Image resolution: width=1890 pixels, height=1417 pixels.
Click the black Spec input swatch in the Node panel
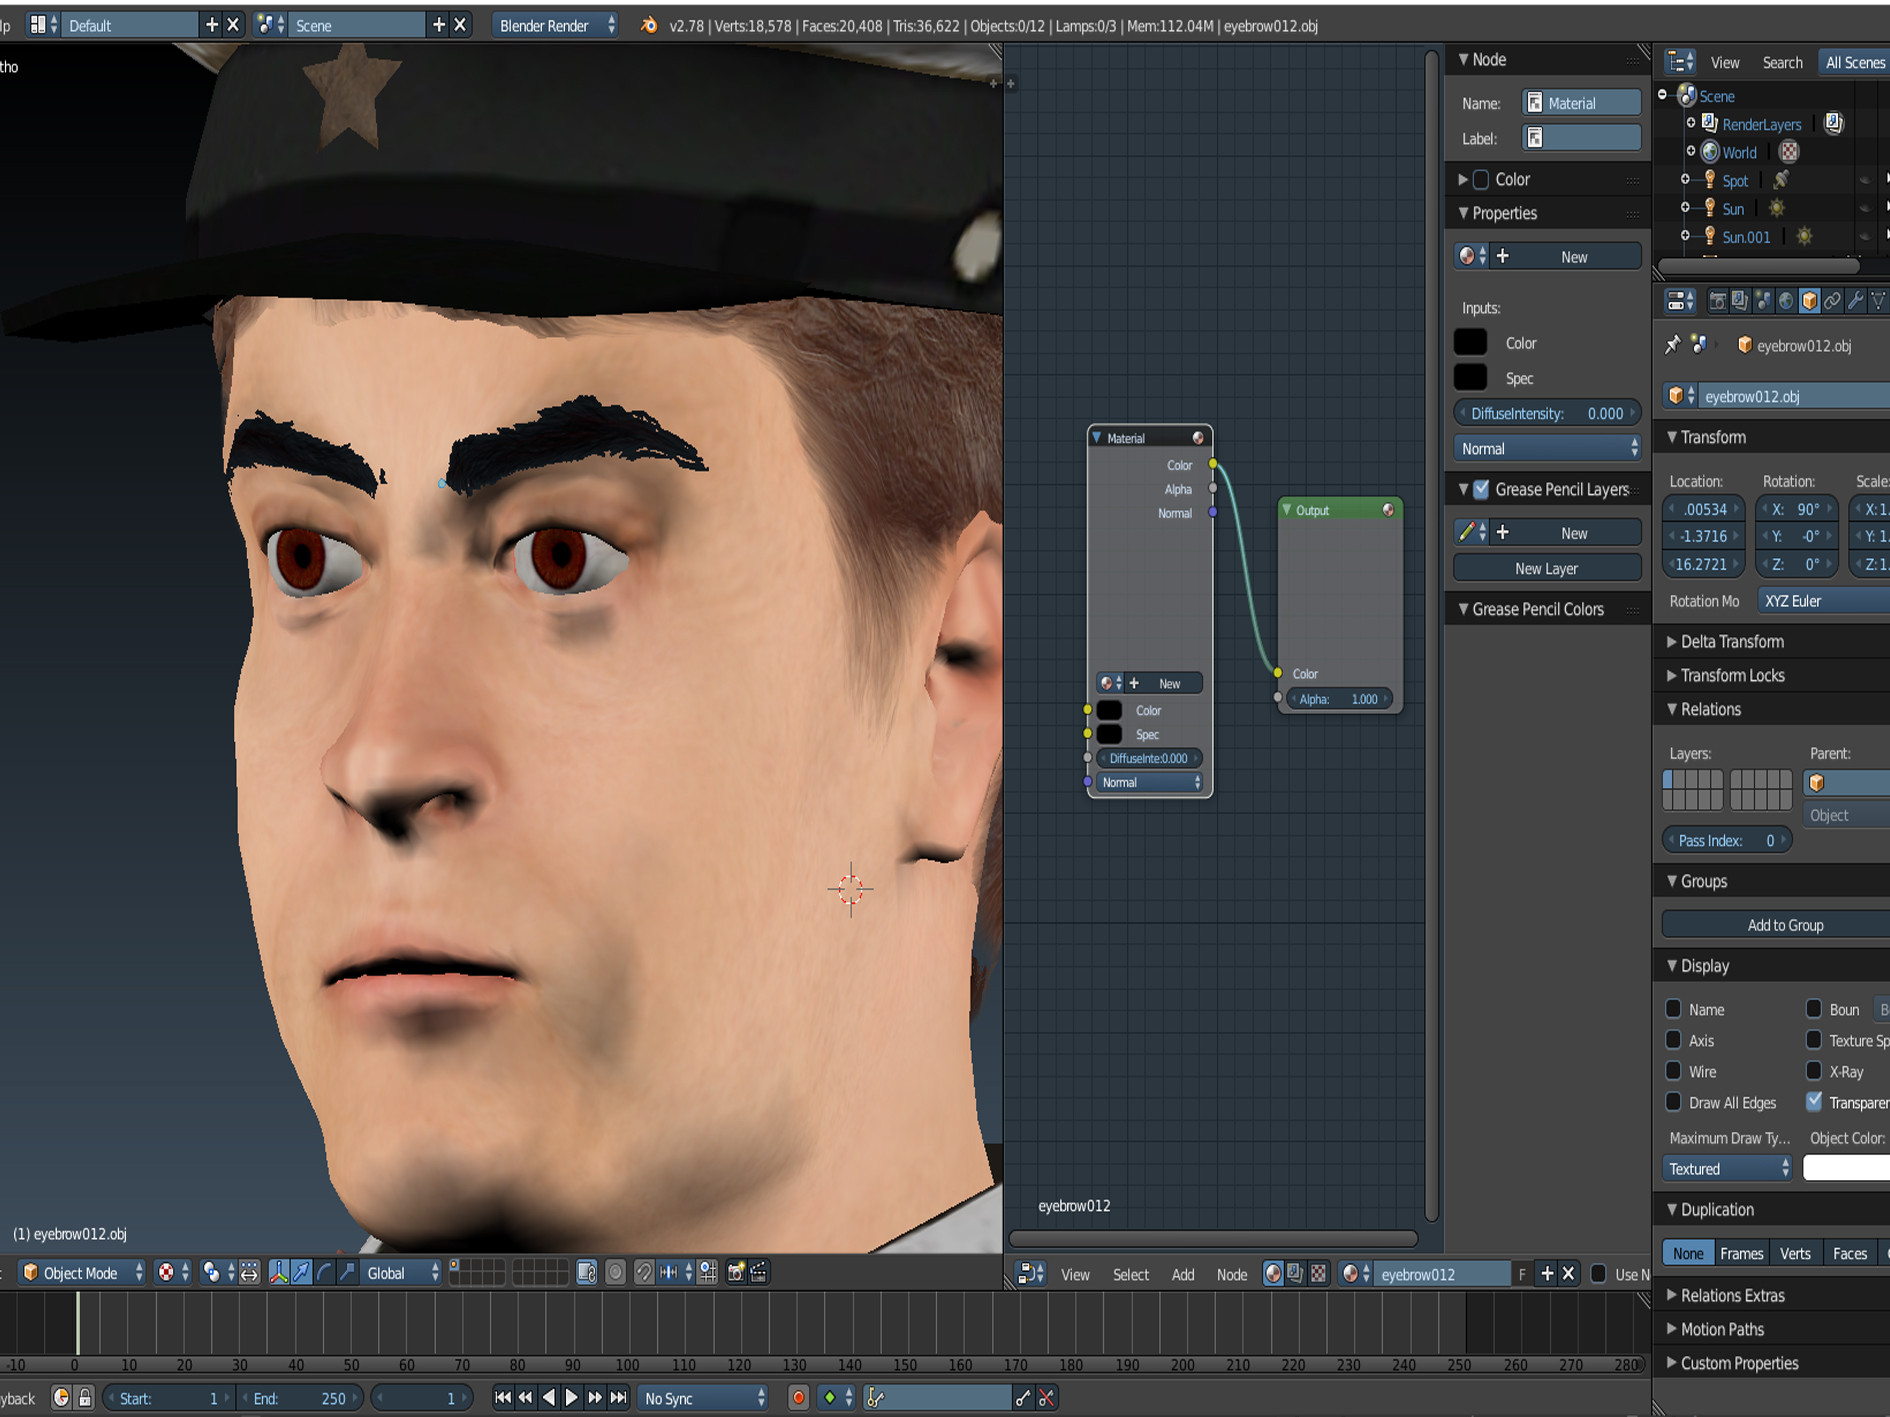(1470, 377)
